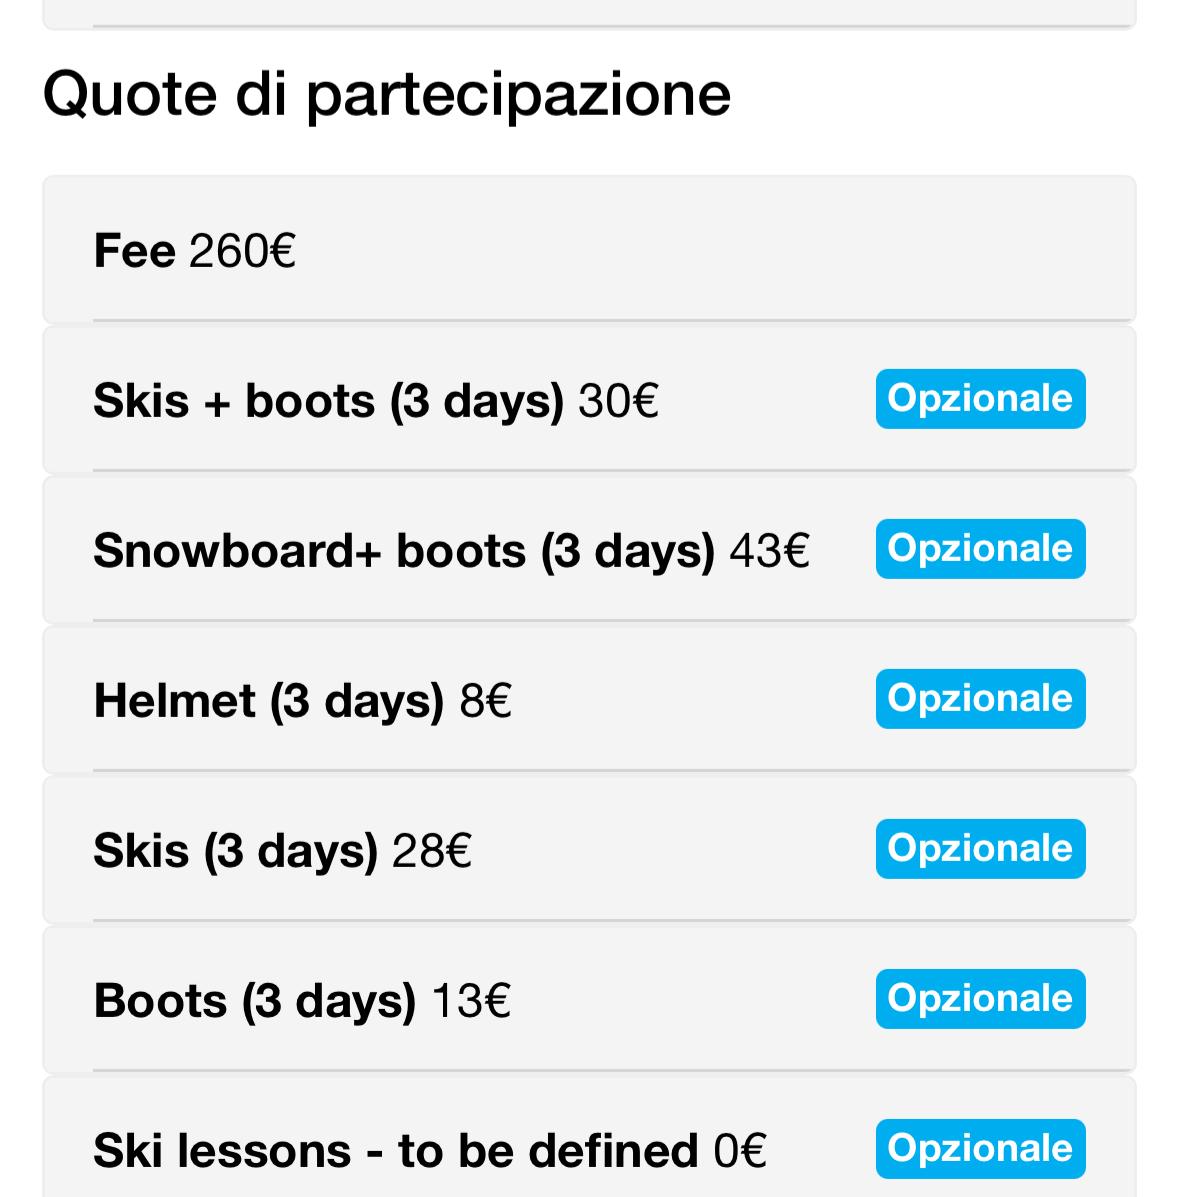Tap the Snowboard+ boots (3 days) label
1179x1197 pixels.
(403, 550)
